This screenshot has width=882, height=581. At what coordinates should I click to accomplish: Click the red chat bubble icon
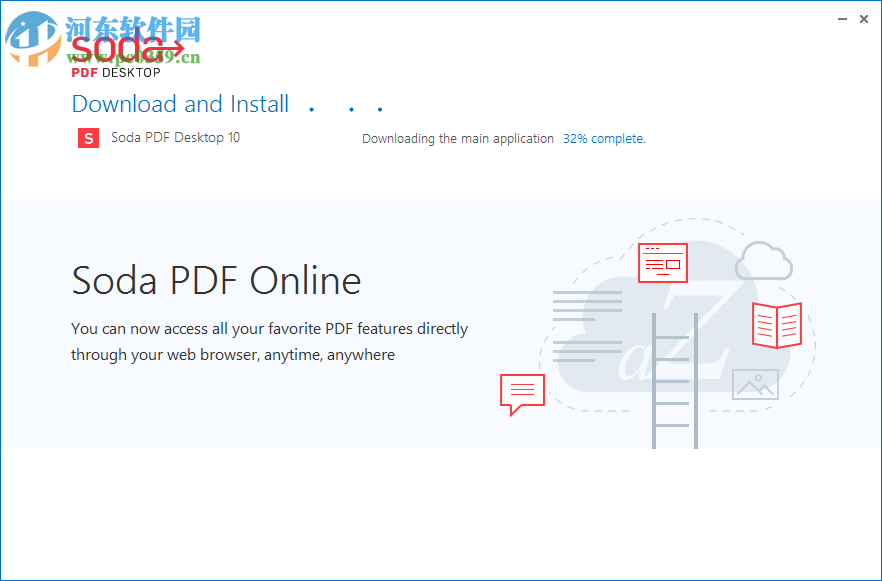pyautogui.click(x=522, y=392)
